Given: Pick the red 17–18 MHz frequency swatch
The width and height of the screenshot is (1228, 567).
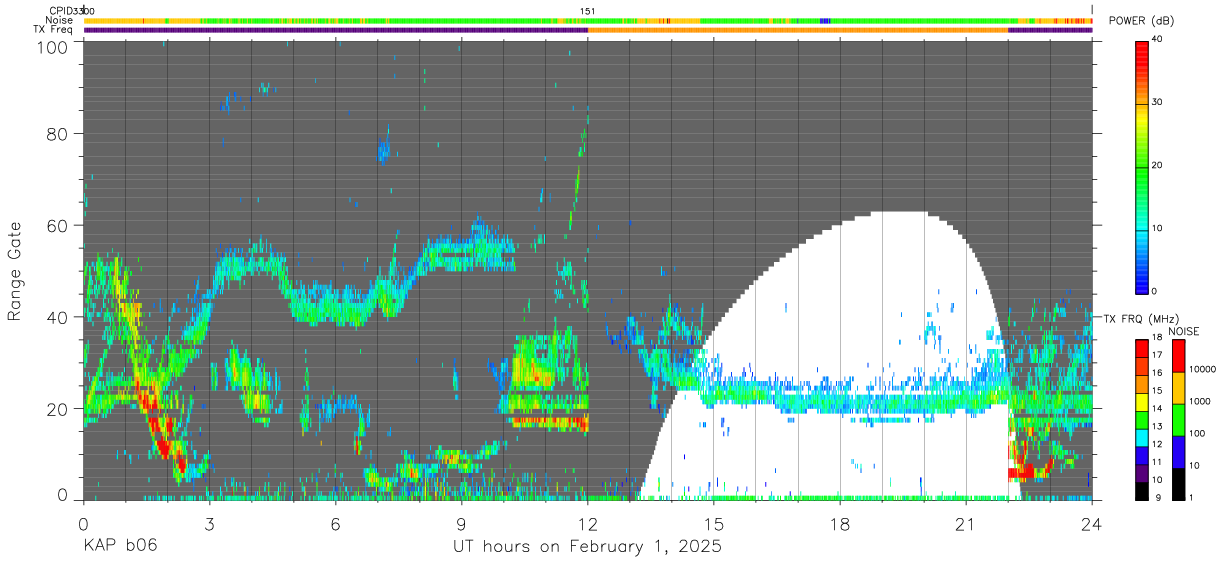Looking at the screenshot, I should tap(1142, 347).
